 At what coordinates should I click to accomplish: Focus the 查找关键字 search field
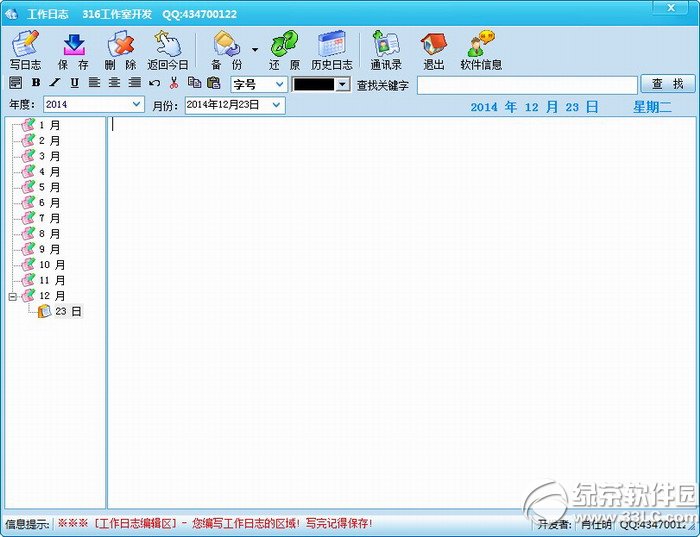527,85
